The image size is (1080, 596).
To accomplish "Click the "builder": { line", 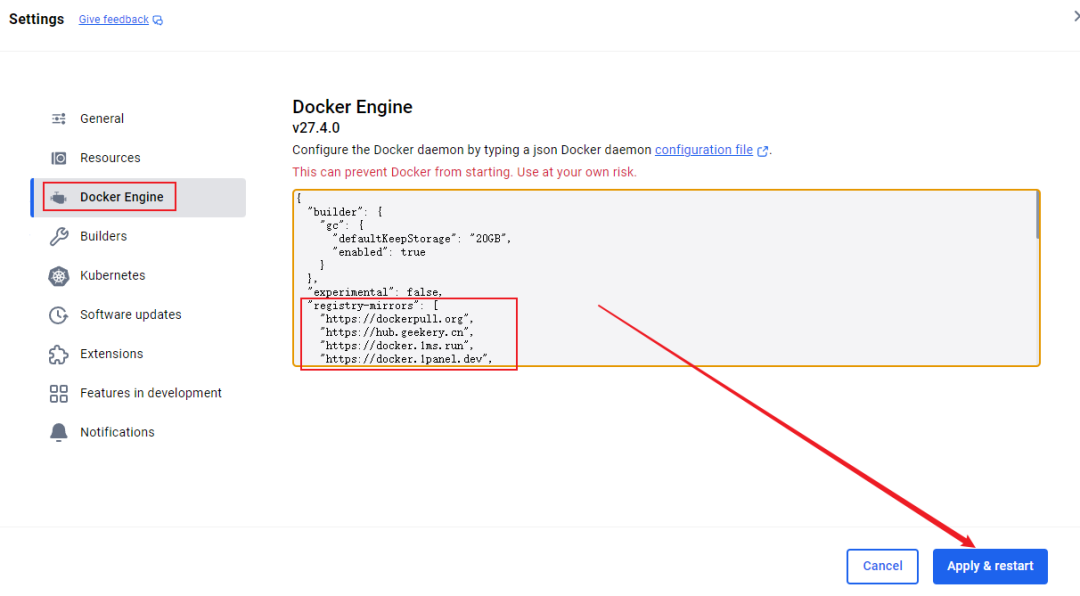I will [344, 212].
